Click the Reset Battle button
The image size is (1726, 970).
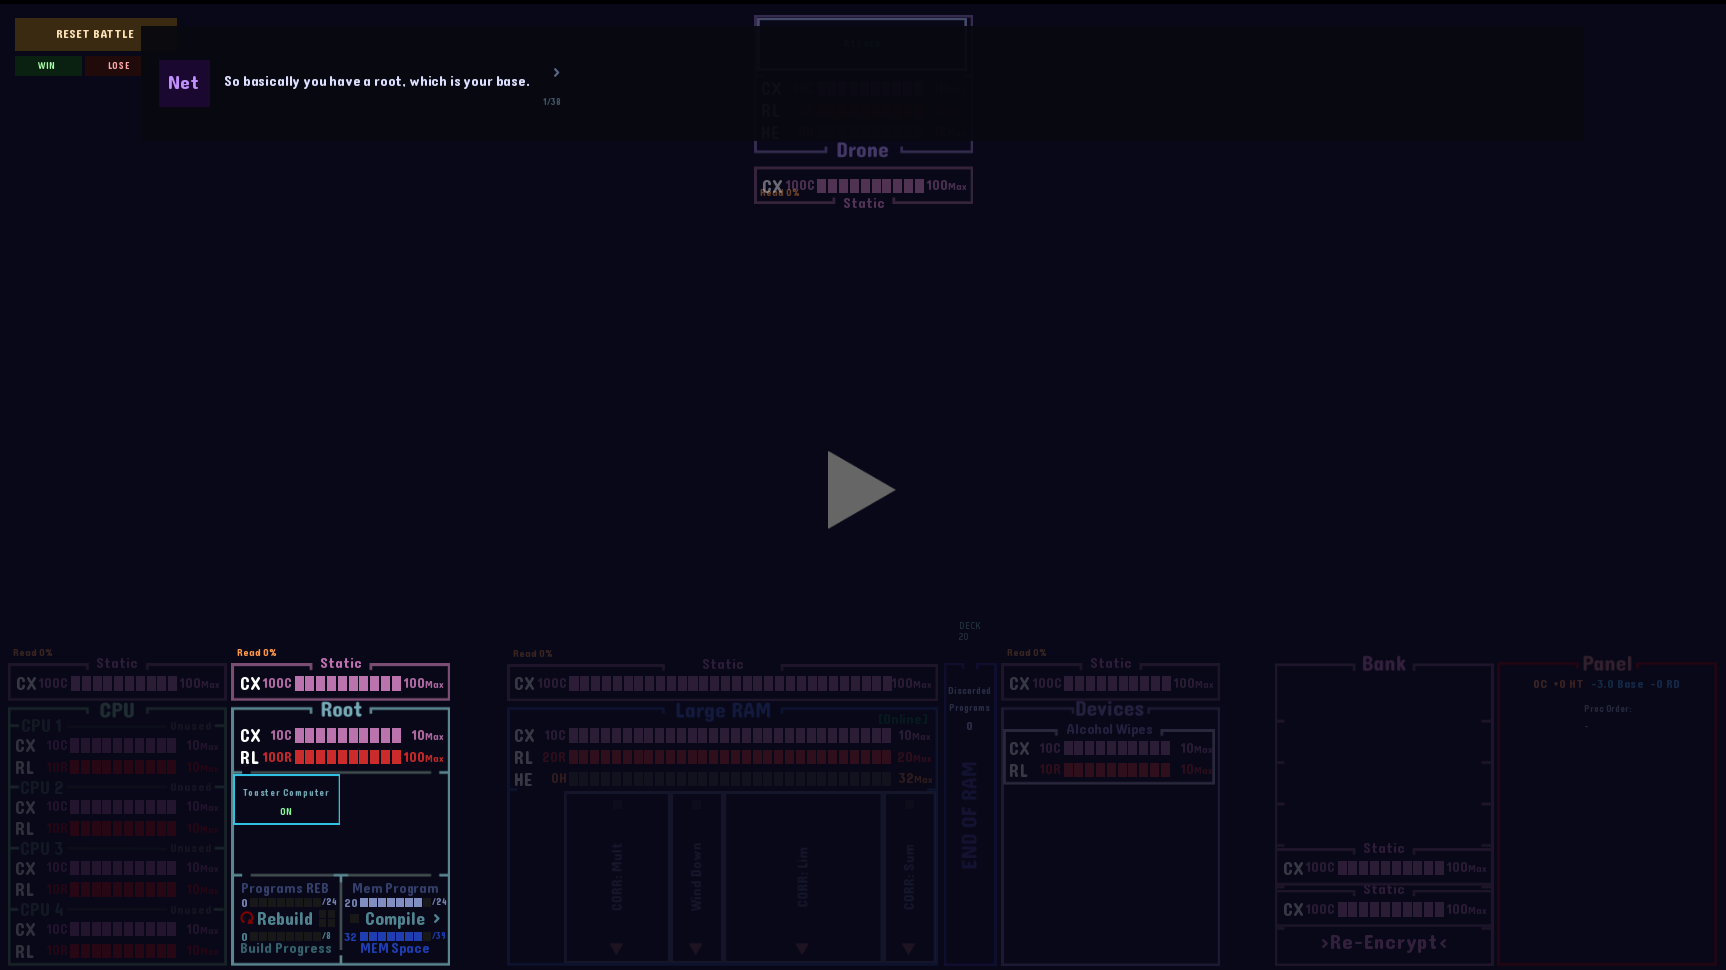pos(95,34)
